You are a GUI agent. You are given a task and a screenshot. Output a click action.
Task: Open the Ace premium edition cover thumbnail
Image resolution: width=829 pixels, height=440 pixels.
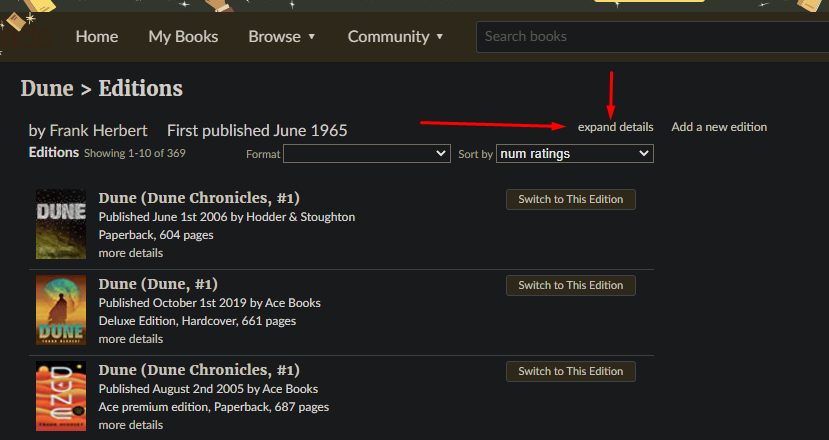coord(61,396)
